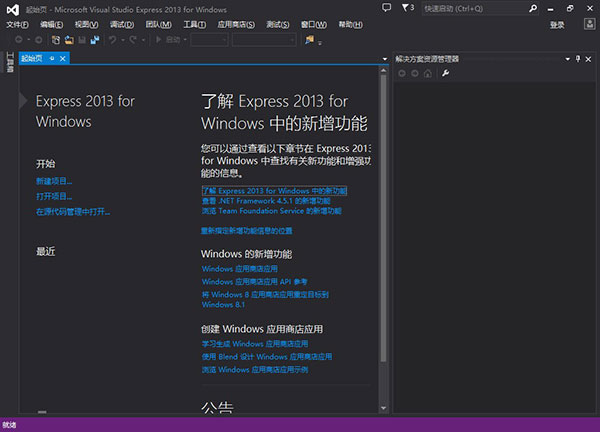Click the Save All toolbar icon
The height and width of the screenshot is (432, 600).
point(95,39)
